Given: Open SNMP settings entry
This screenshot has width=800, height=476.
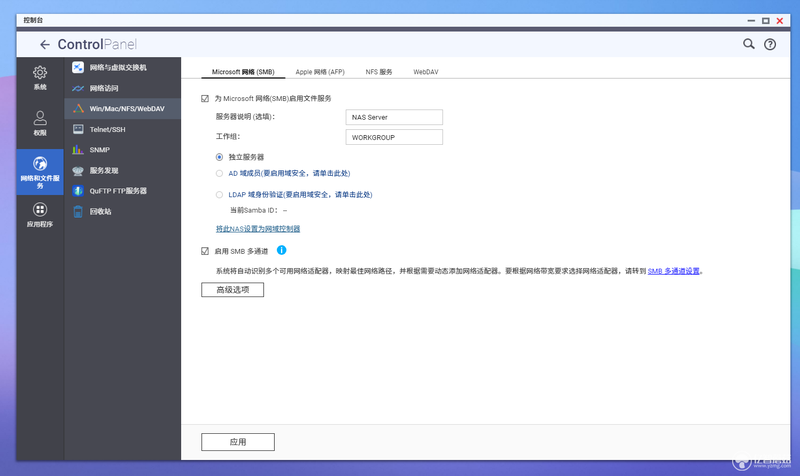Looking at the screenshot, I should [122, 149].
